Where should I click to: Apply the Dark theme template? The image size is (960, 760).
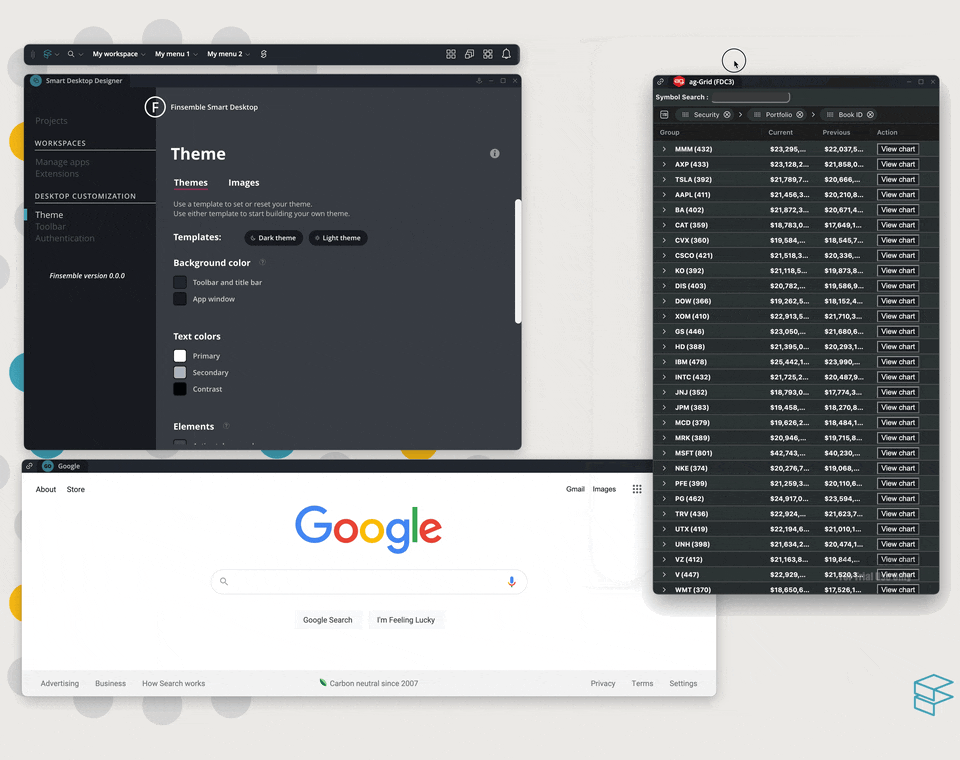273,238
